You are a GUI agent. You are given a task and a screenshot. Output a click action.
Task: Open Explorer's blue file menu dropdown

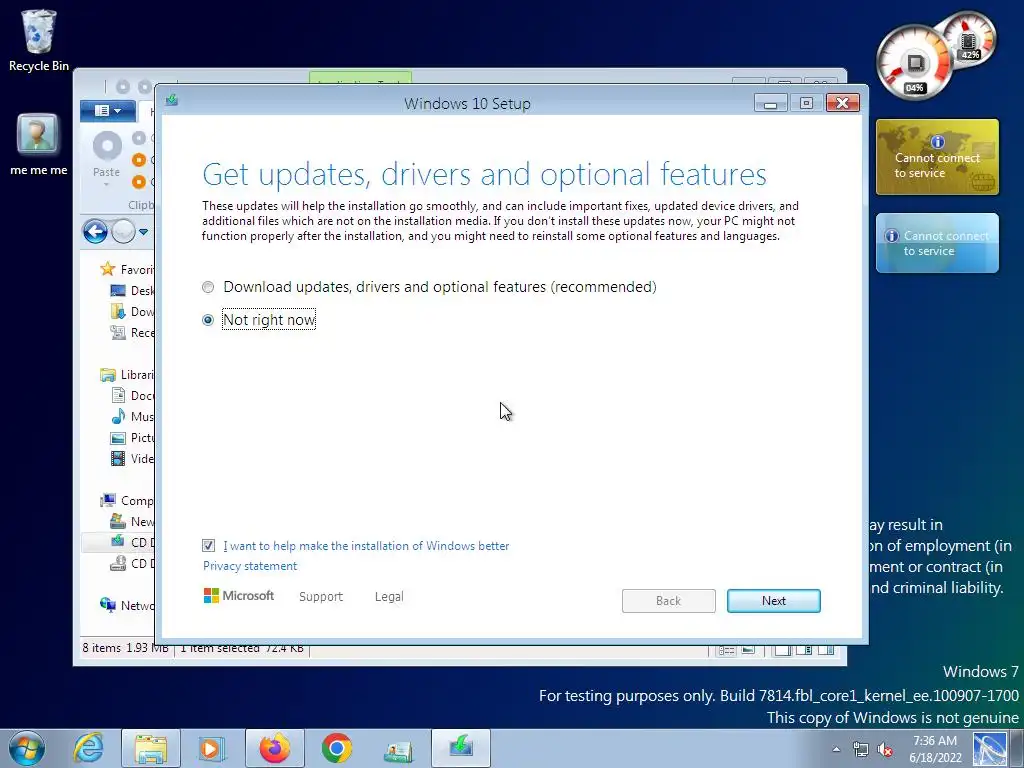click(108, 111)
